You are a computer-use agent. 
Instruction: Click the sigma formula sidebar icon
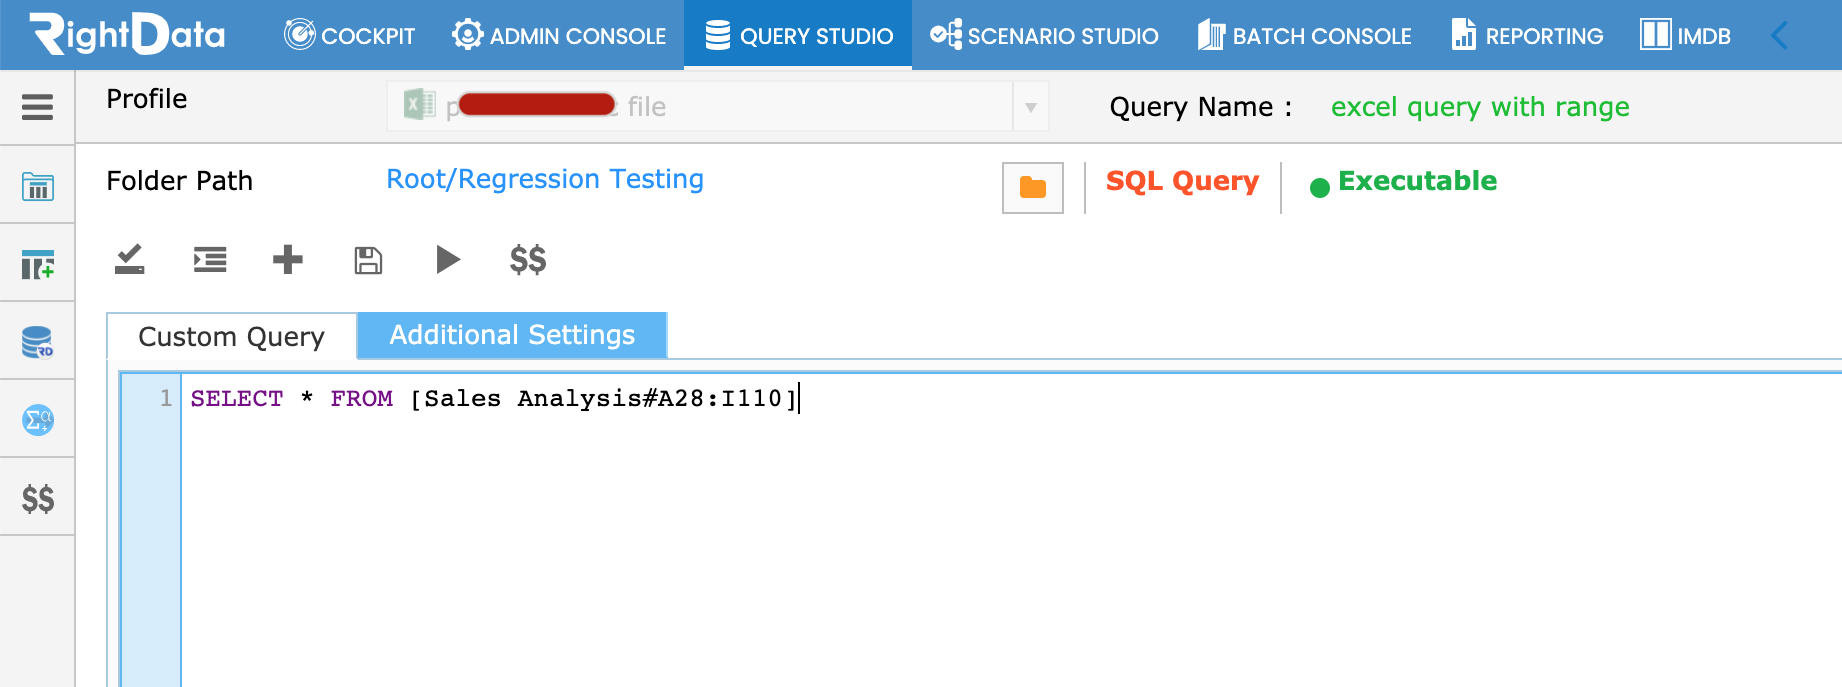(37, 420)
